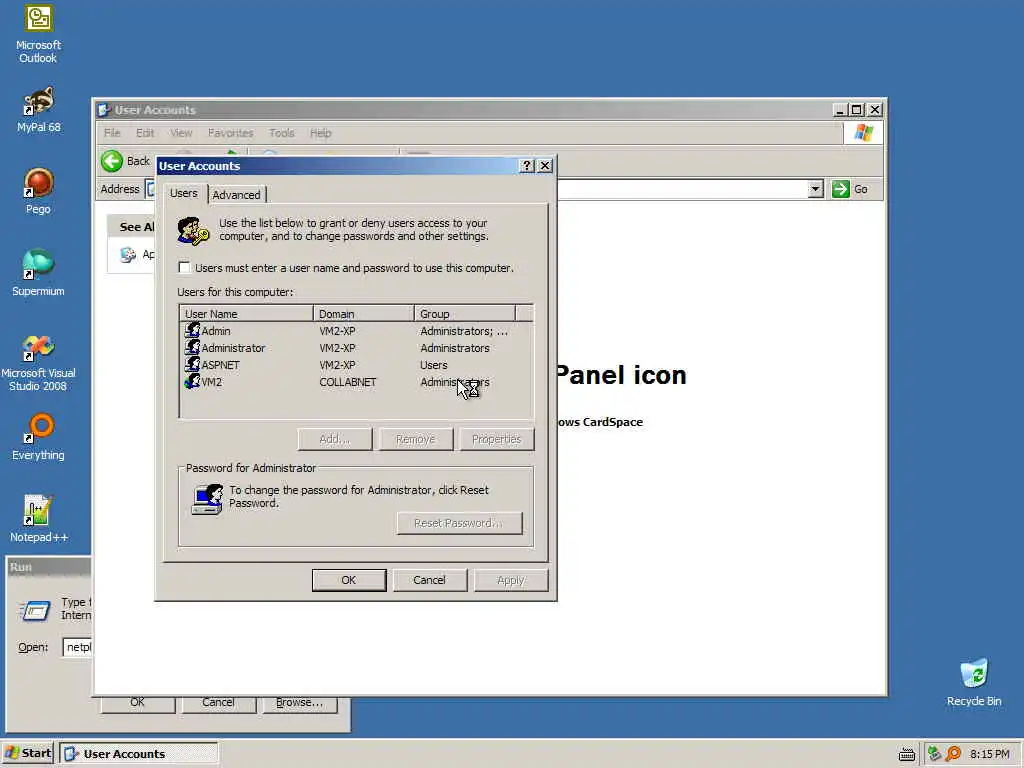Click the 8:15 PM clock
Image resolution: width=1024 pixels, height=768 pixels.
[989, 754]
